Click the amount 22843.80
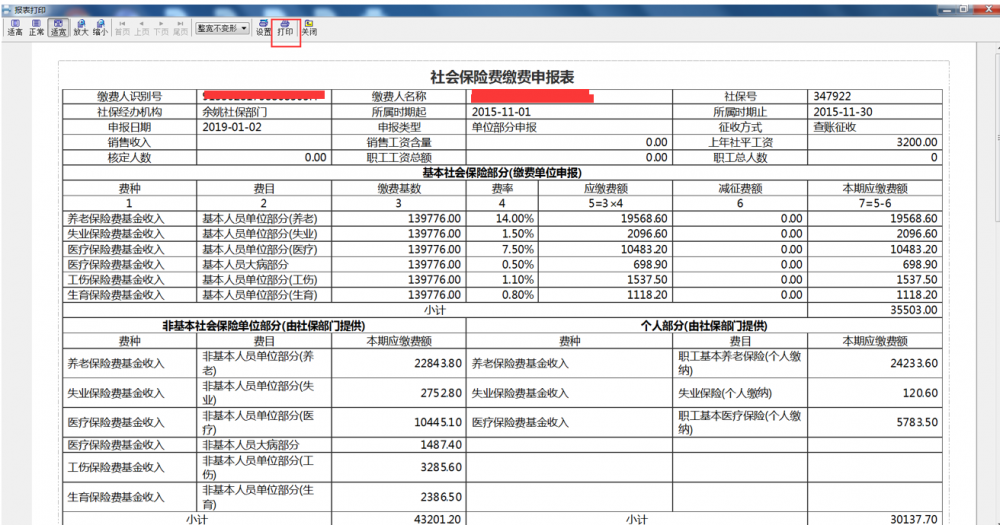The image size is (1000, 525). [438, 363]
